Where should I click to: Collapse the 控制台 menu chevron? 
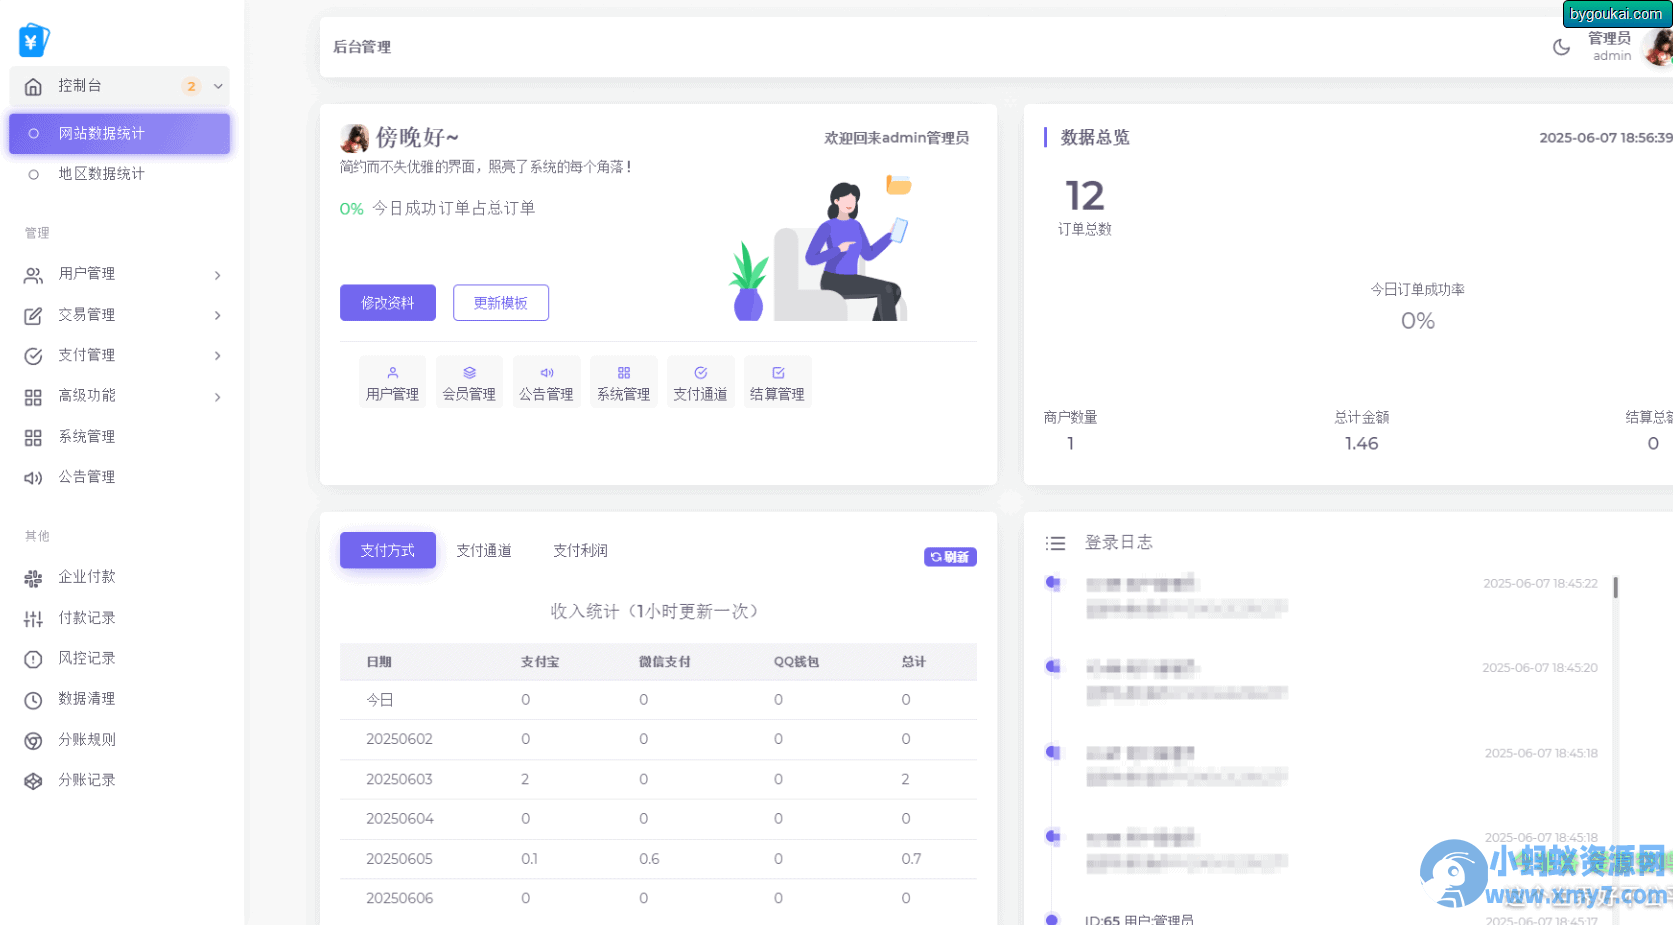[218, 86]
